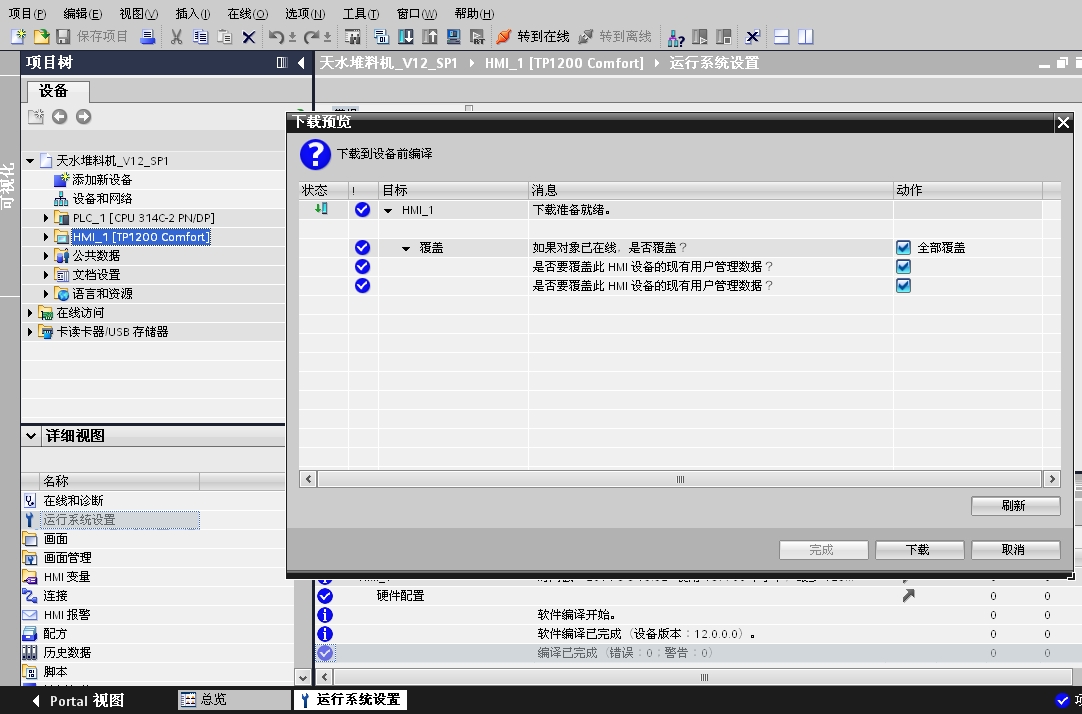Select HMI 变量 in the detail view
This screenshot has height=714, width=1082.
(x=67, y=577)
